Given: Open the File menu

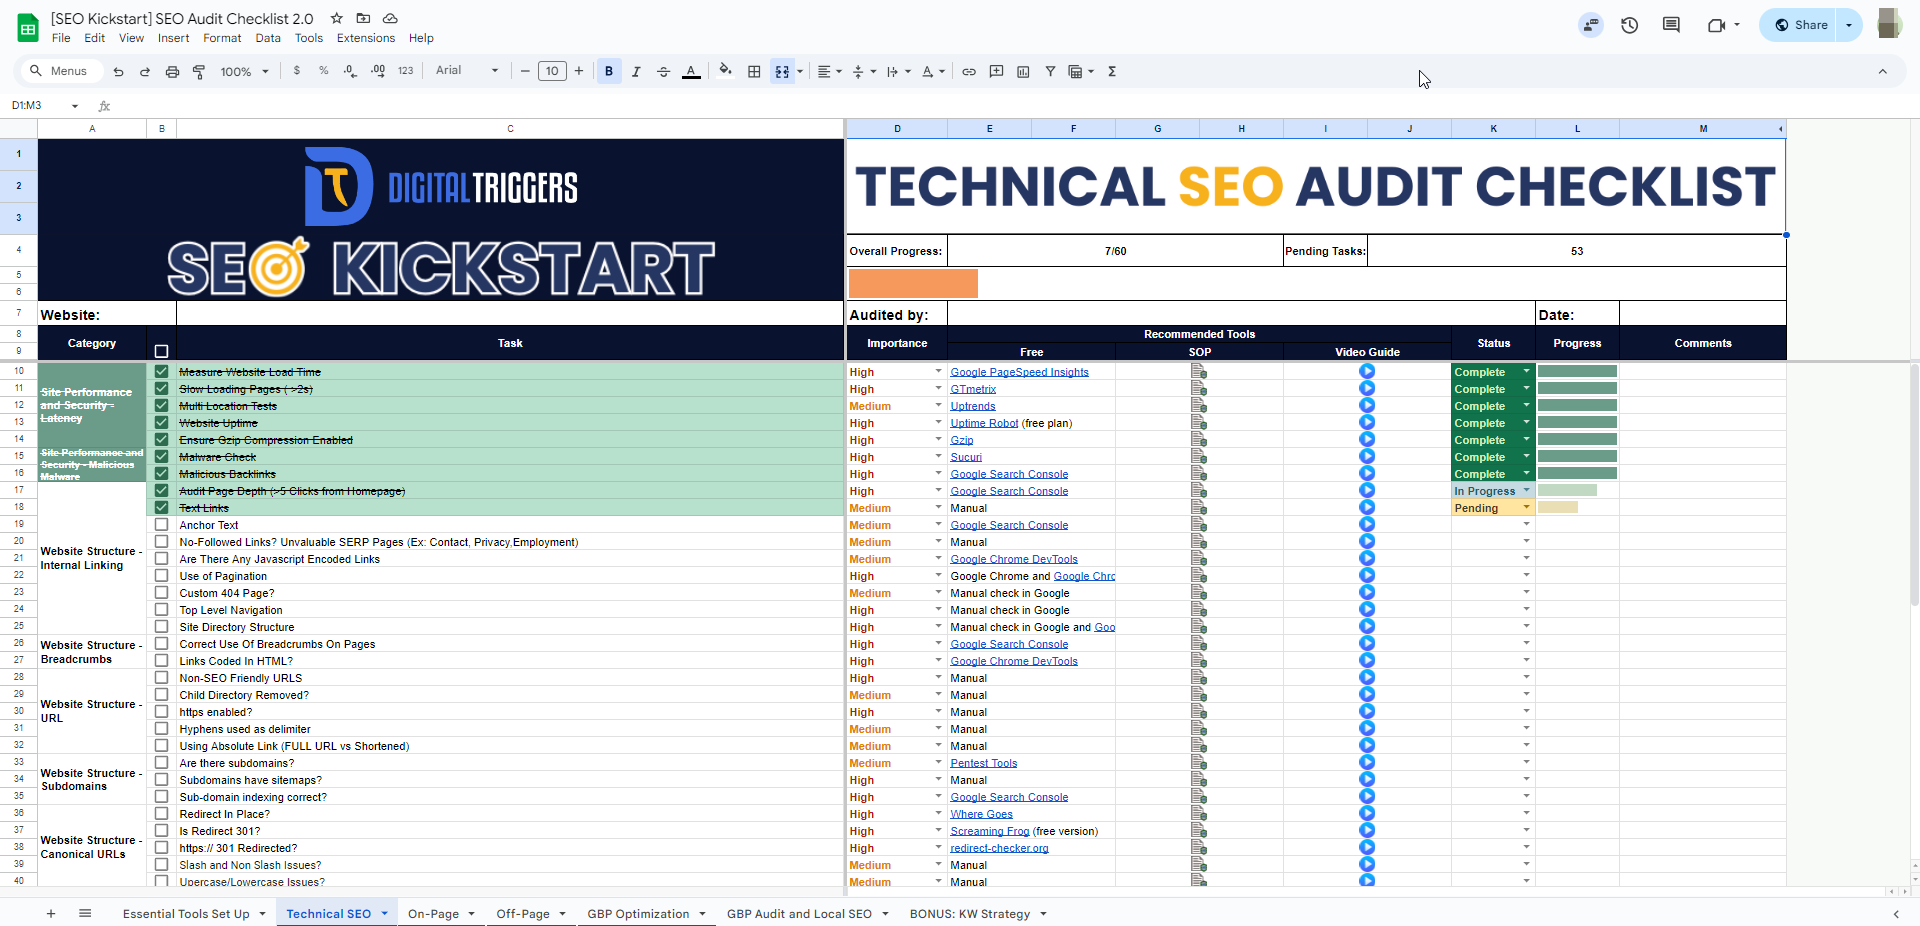Looking at the screenshot, I should click(x=61, y=38).
